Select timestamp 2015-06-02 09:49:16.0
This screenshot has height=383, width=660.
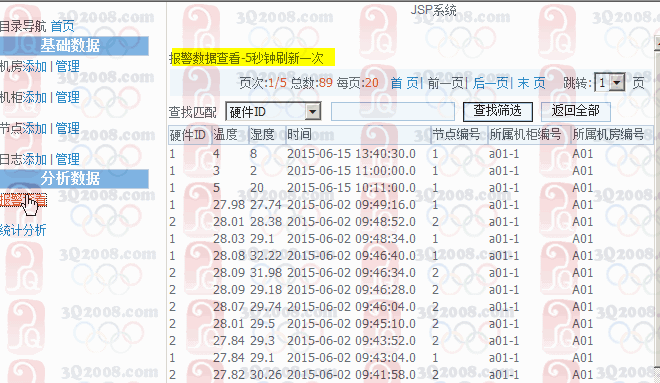coord(351,205)
